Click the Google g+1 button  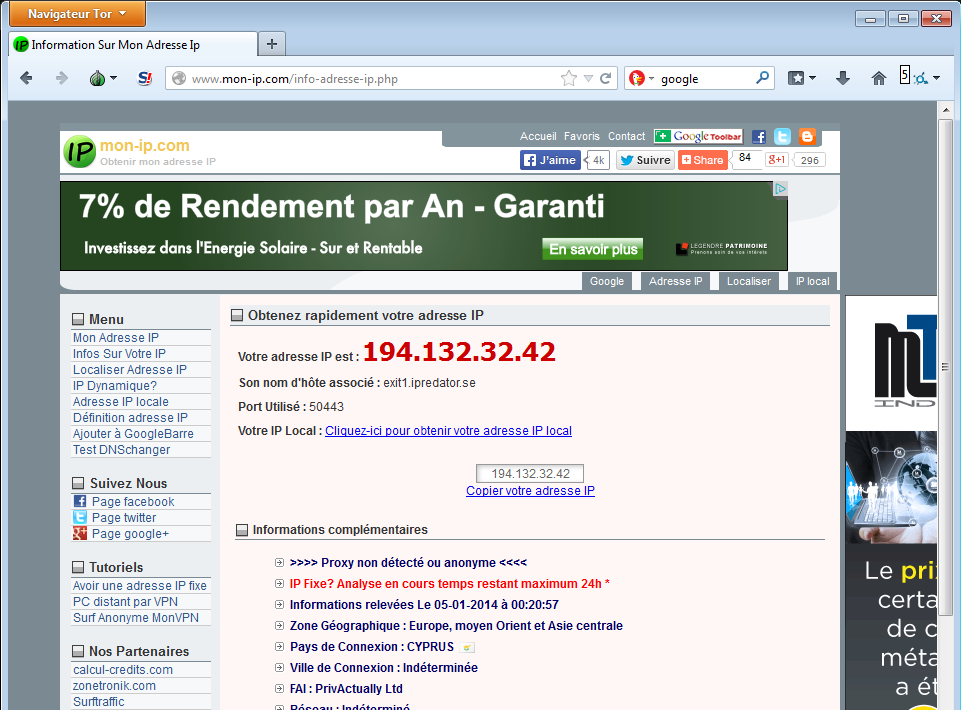(777, 160)
